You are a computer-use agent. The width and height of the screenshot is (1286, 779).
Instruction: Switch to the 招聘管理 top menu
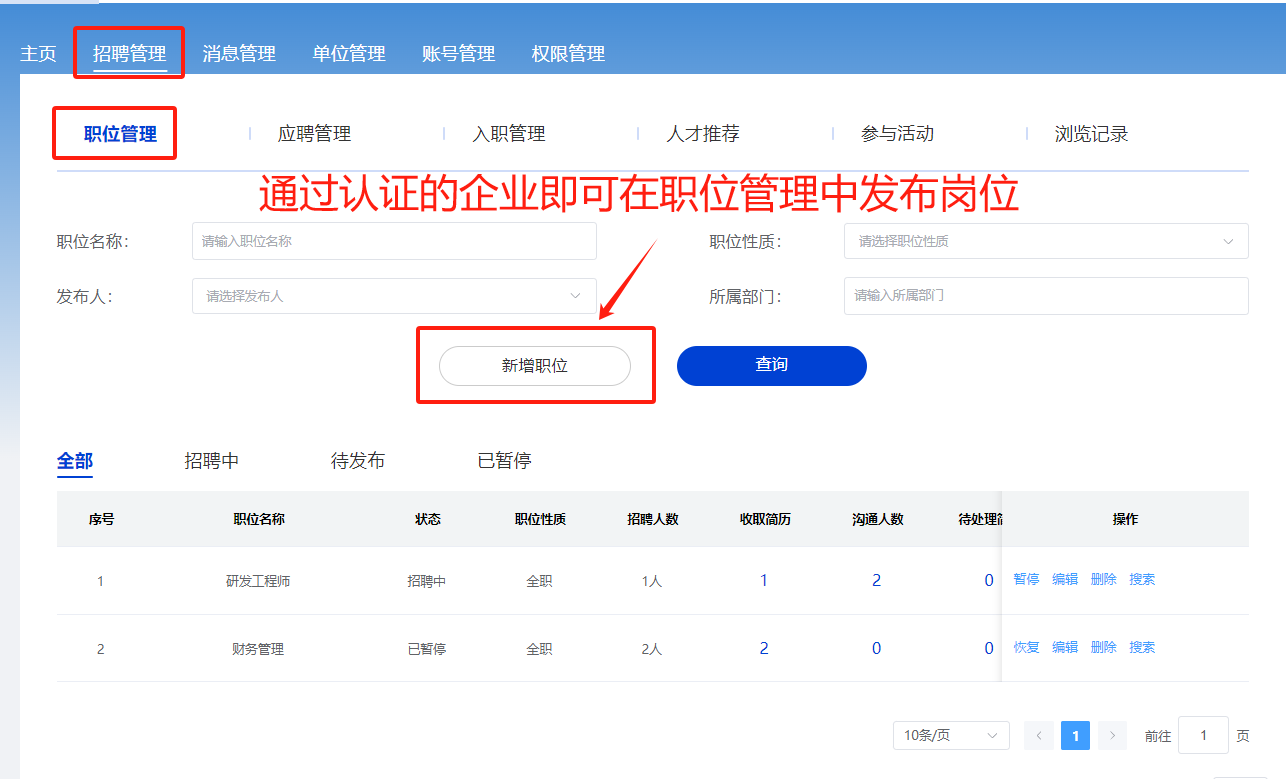(129, 53)
